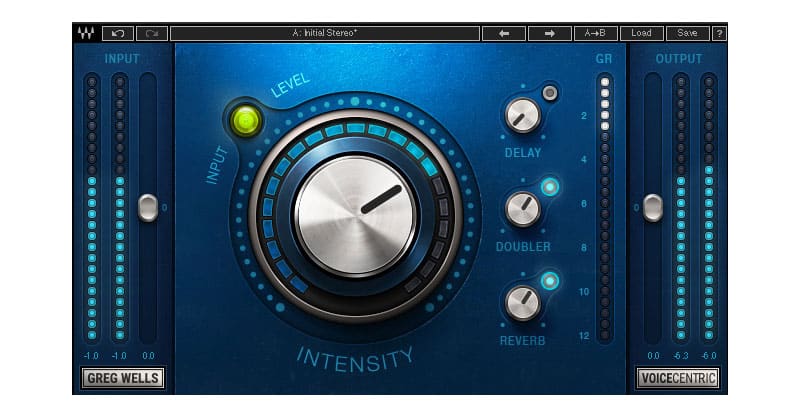This screenshot has width=800, height=417.
Task: Click the Waves logo icon
Action: [86, 33]
